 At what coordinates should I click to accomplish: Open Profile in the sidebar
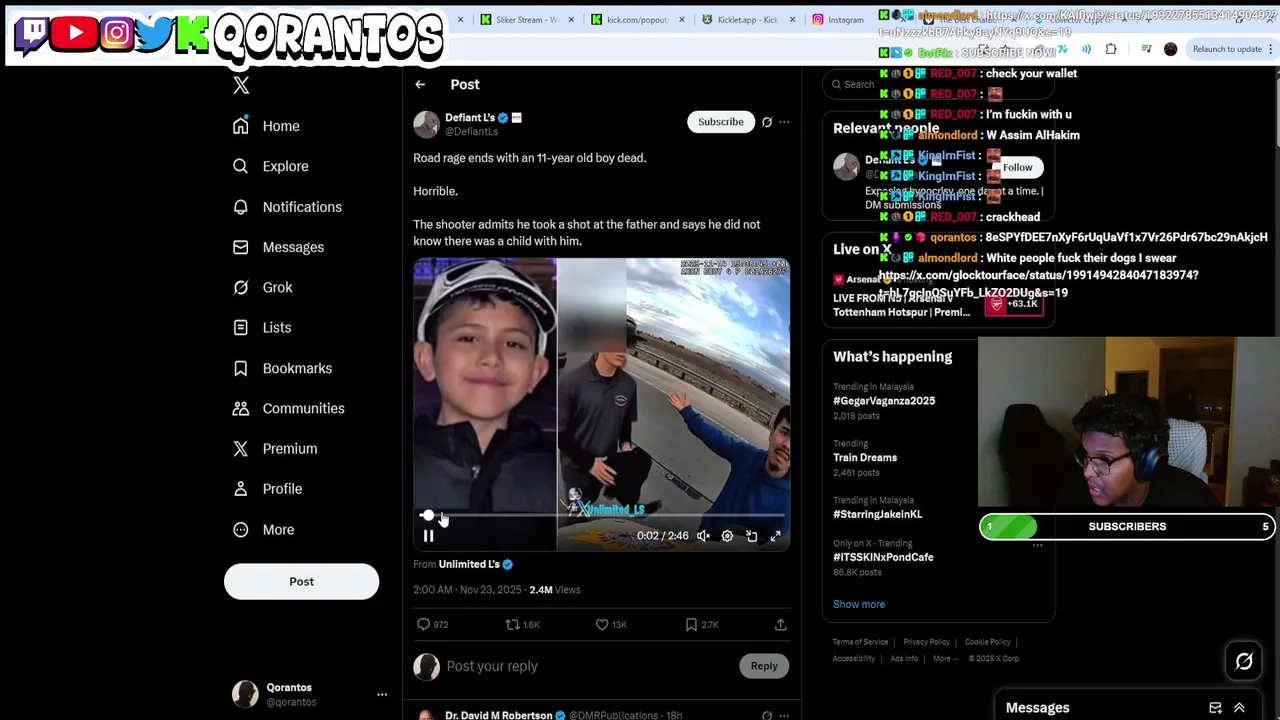[267, 489]
